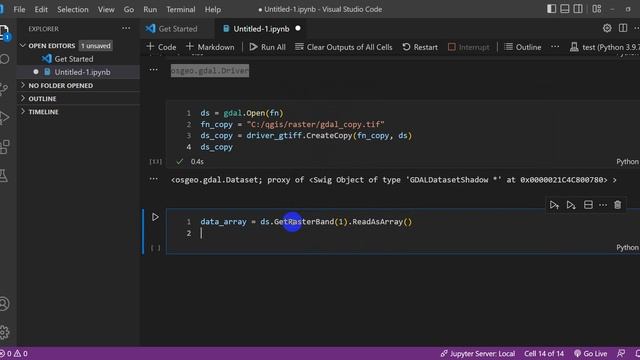Split the editor right
Image resolution: width=640 pixels, height=360 pixels.
click(623, 28)
